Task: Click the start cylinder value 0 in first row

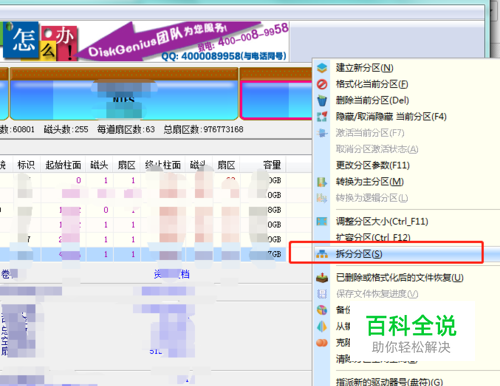Action: [x=78, y=180]
